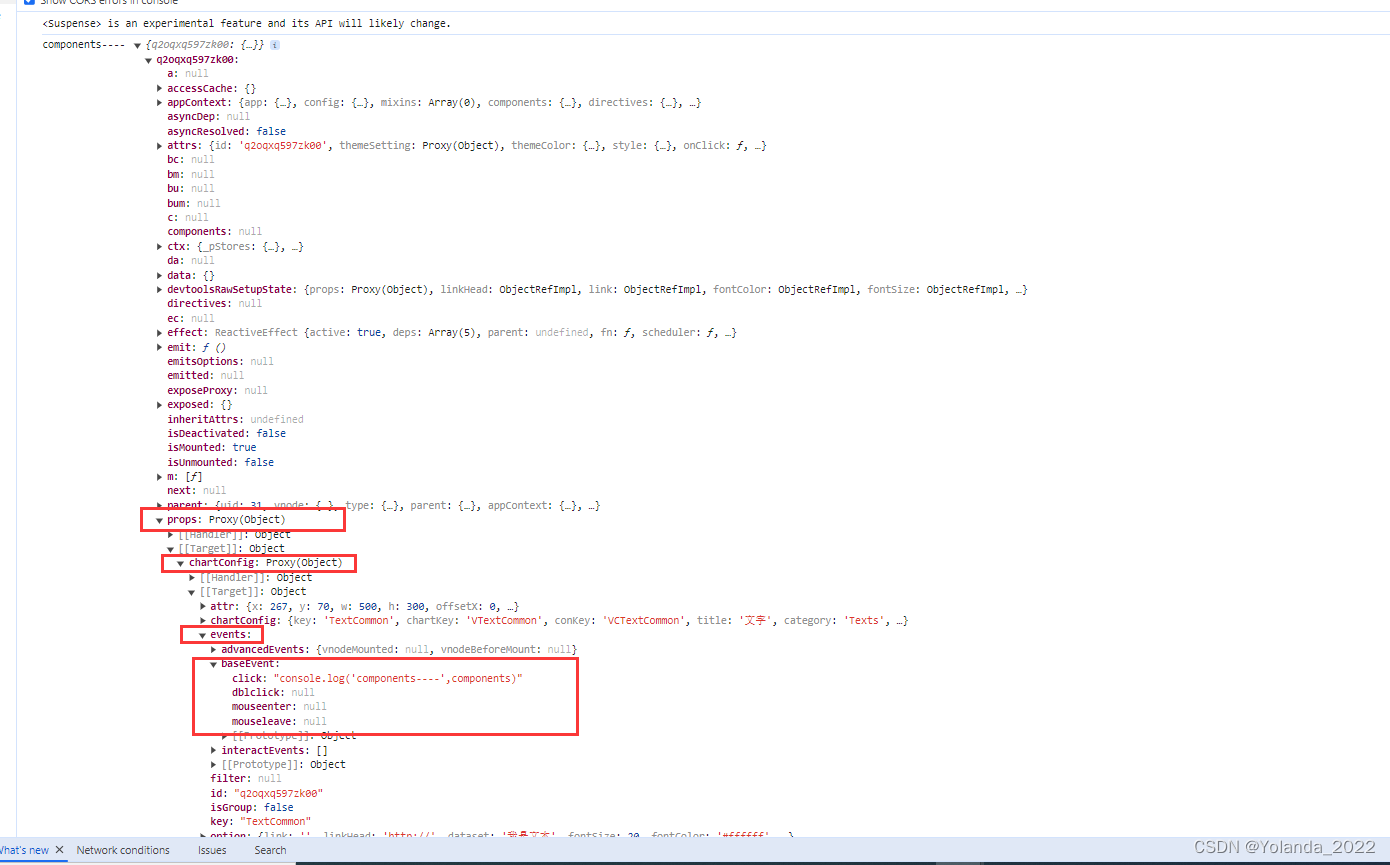
Task: Expand the data: {} entry
Action: pyautogui.click(x=160, y=275)
